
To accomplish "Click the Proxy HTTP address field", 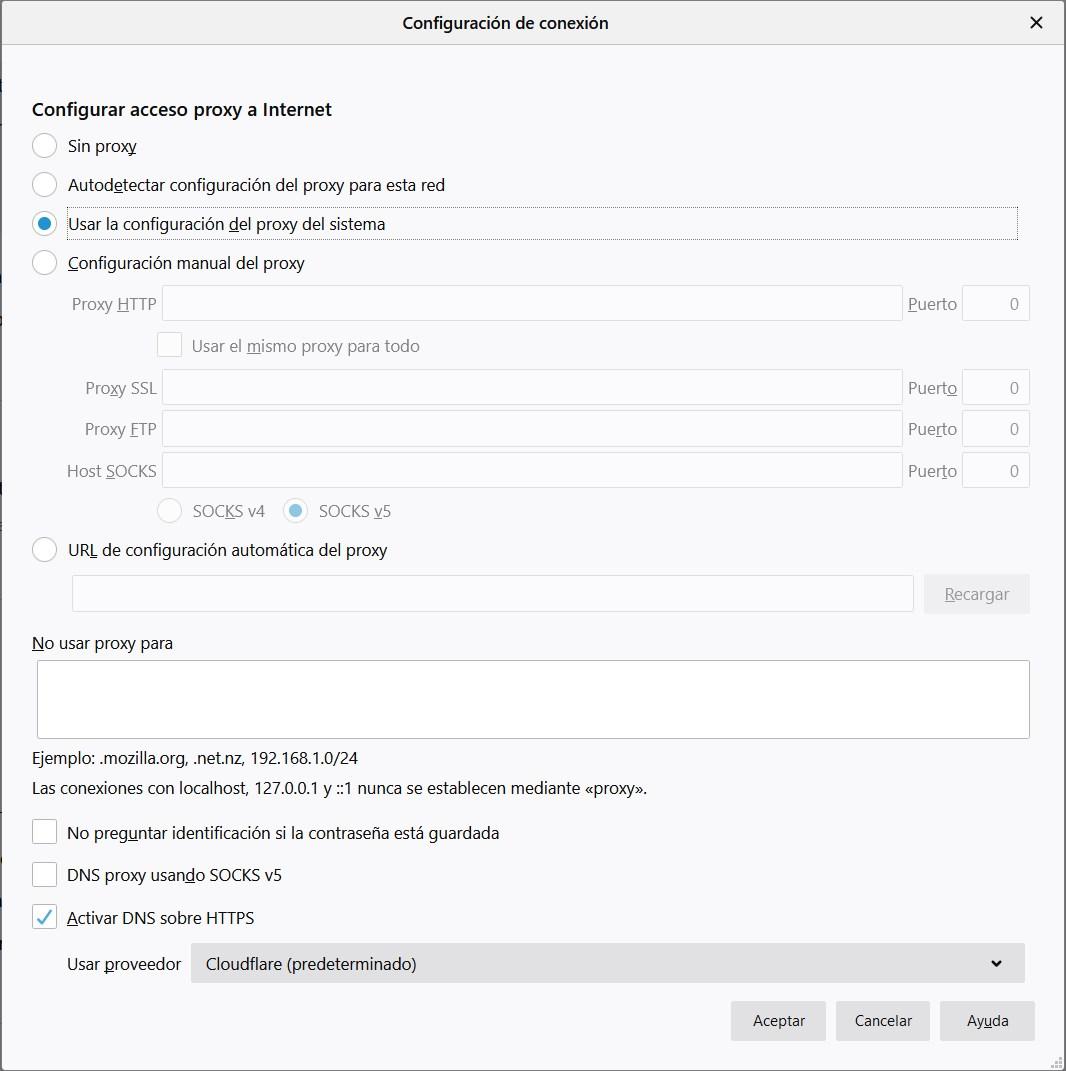I will coord(532,304).
